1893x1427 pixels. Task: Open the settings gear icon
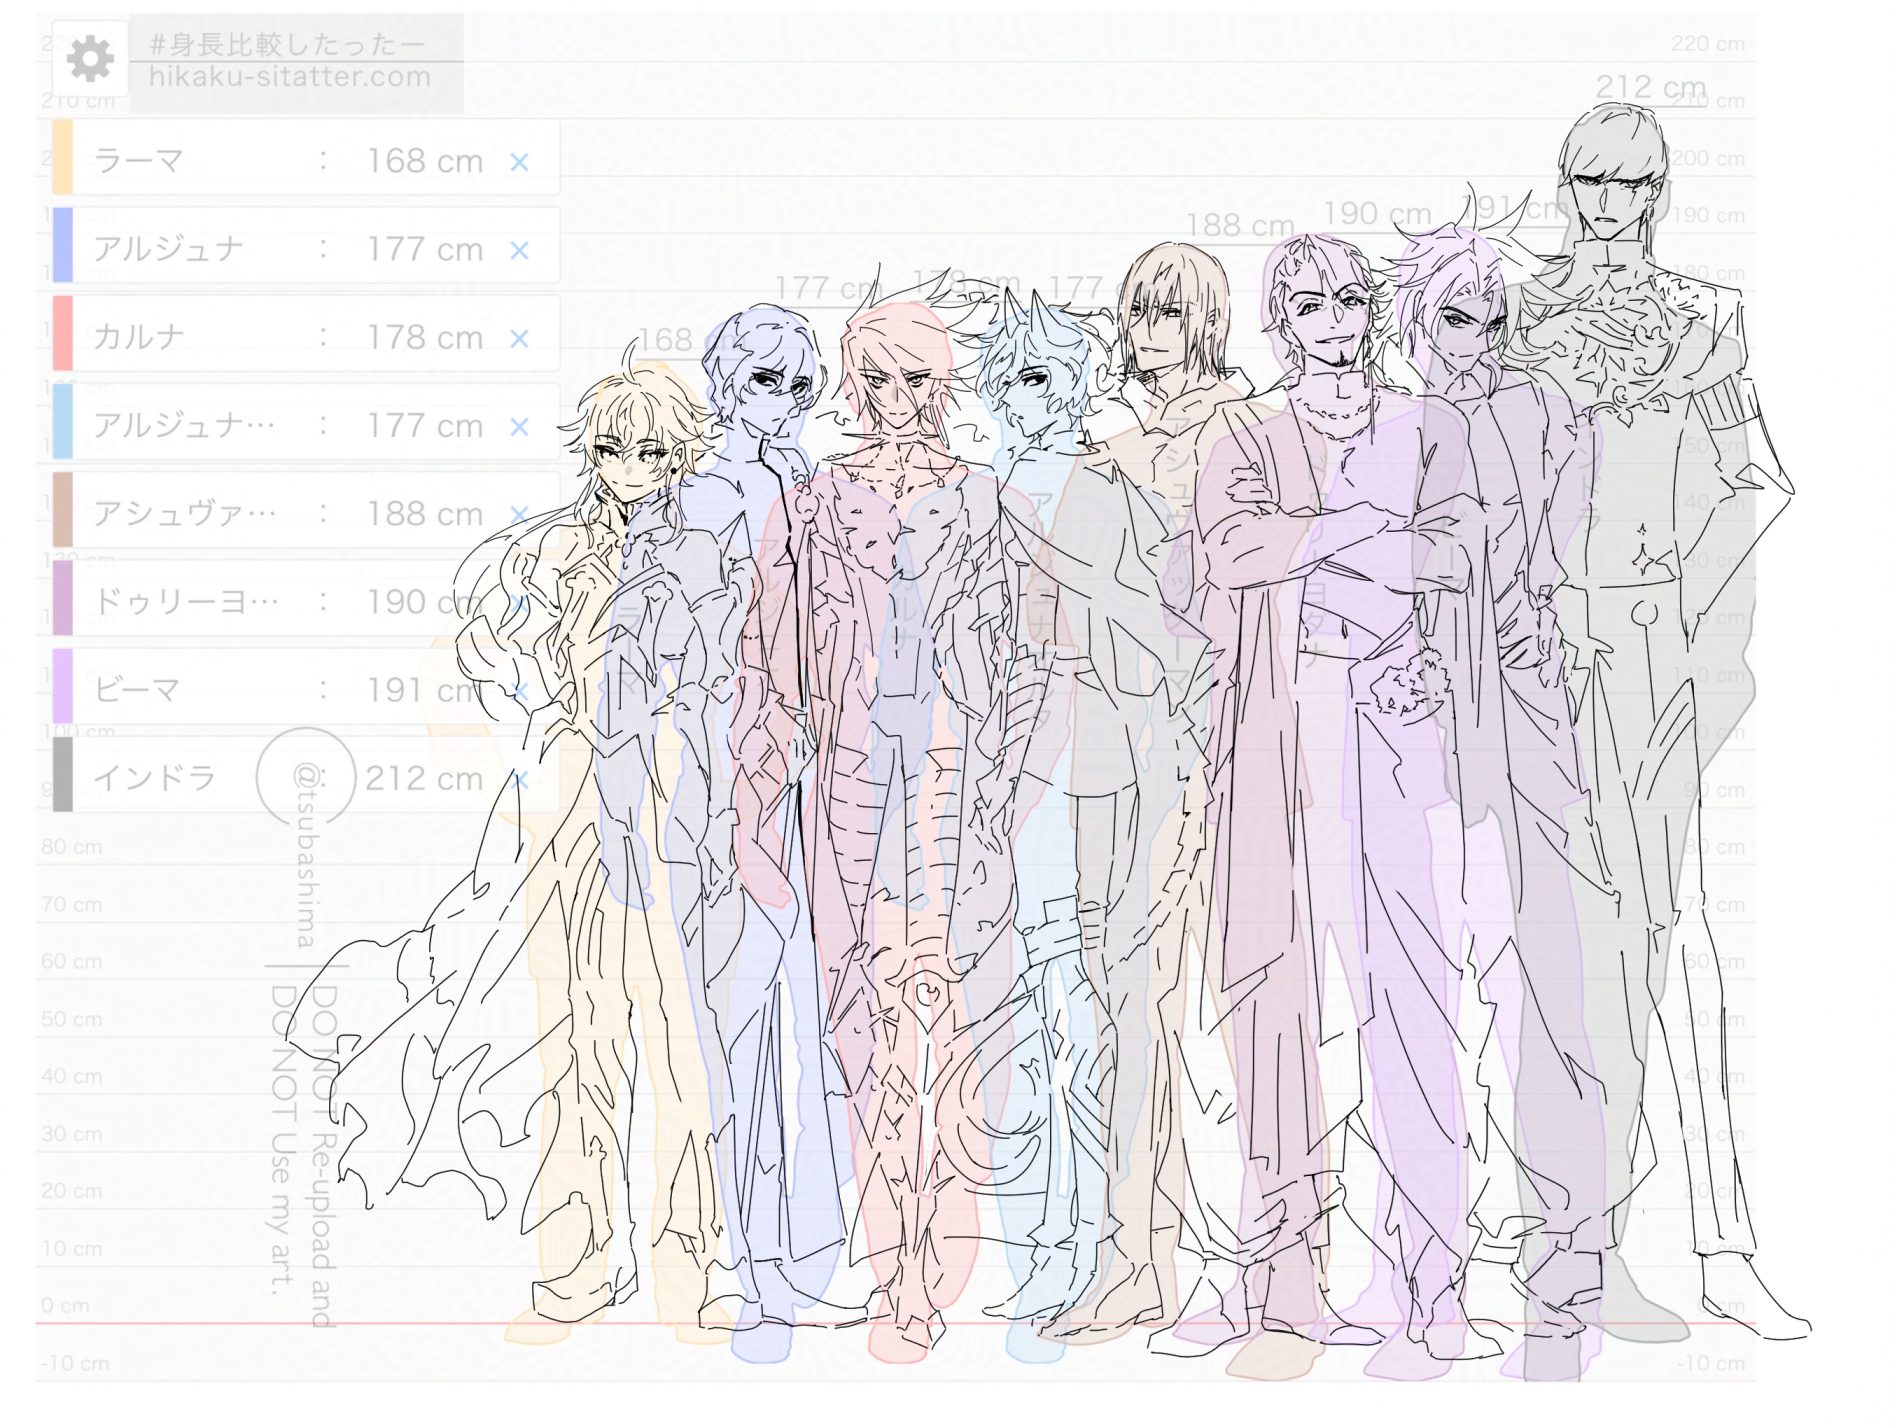coord(90,59)
